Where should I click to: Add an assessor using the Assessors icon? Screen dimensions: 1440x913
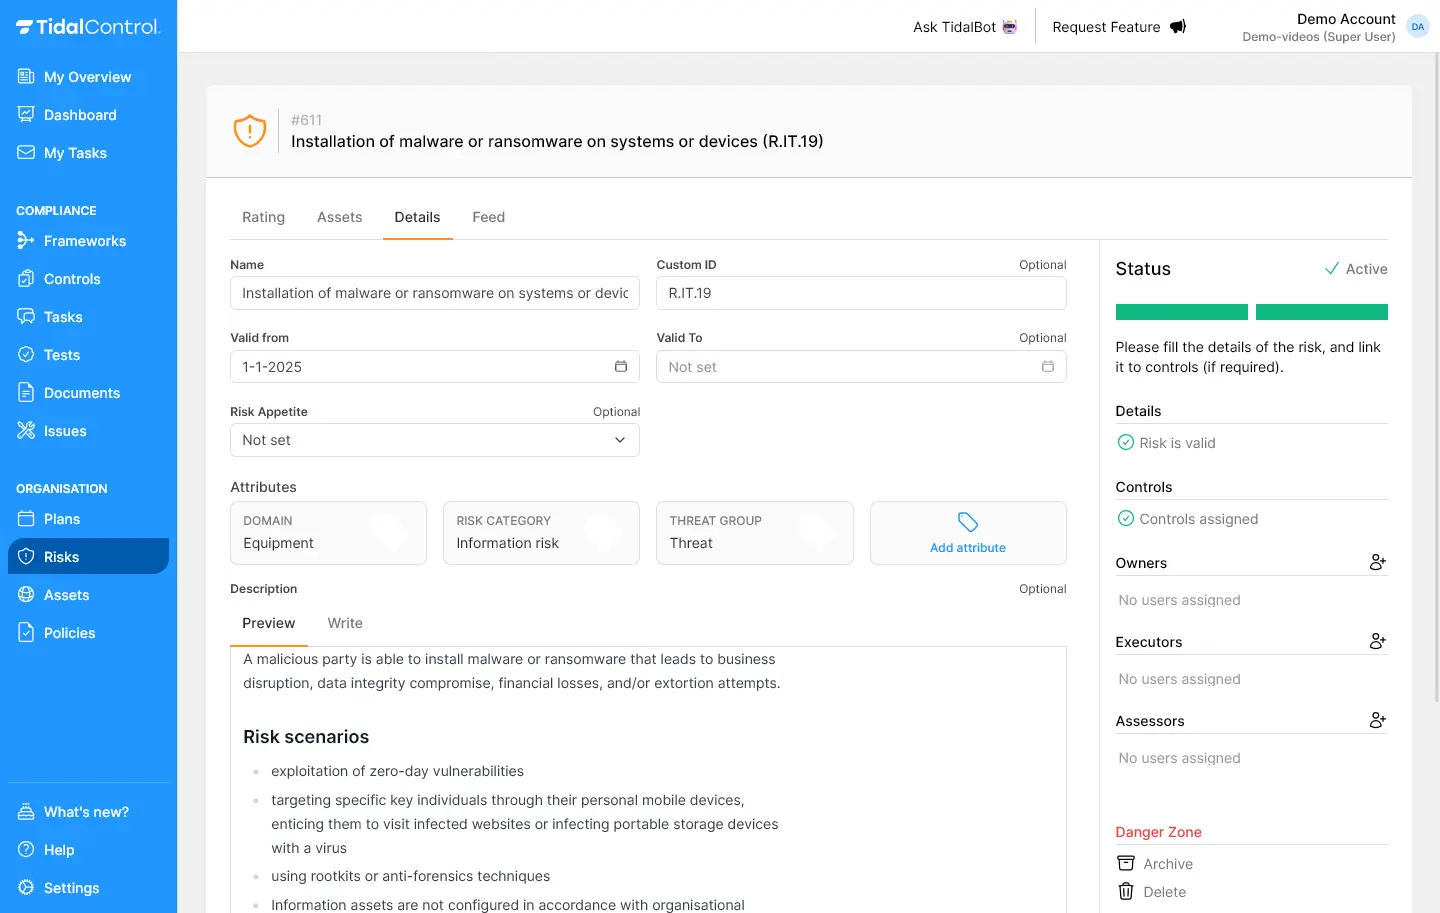click(1377, 721)
